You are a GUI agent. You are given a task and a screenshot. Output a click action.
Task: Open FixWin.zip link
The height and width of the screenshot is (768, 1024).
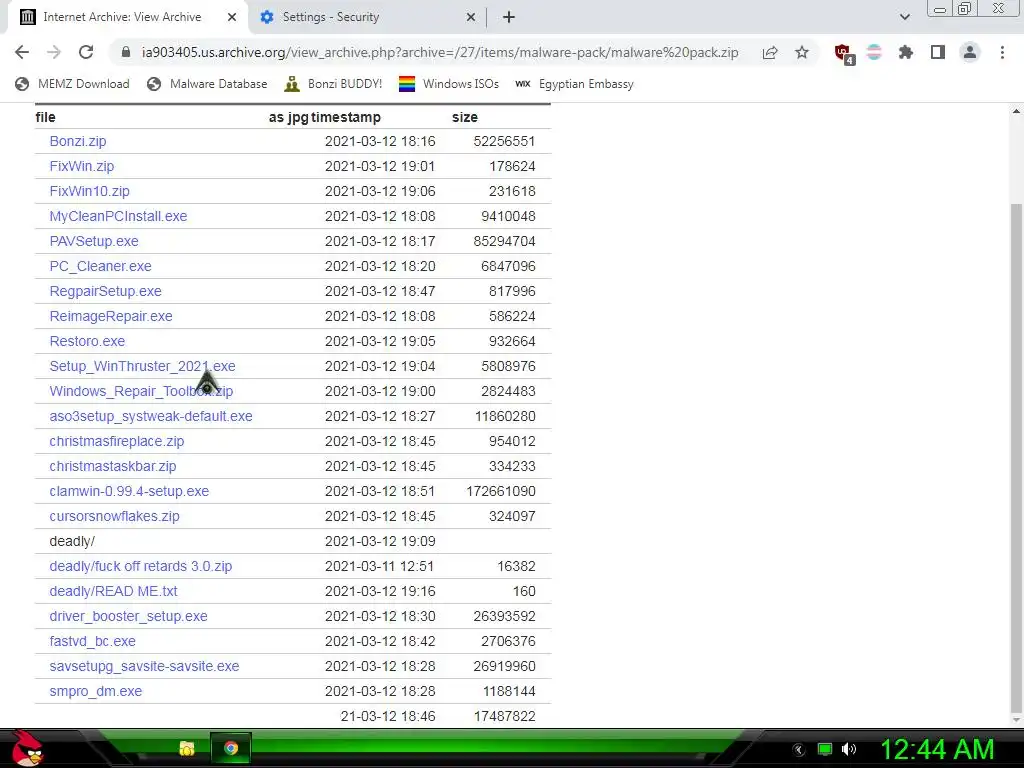coord(82,166)
